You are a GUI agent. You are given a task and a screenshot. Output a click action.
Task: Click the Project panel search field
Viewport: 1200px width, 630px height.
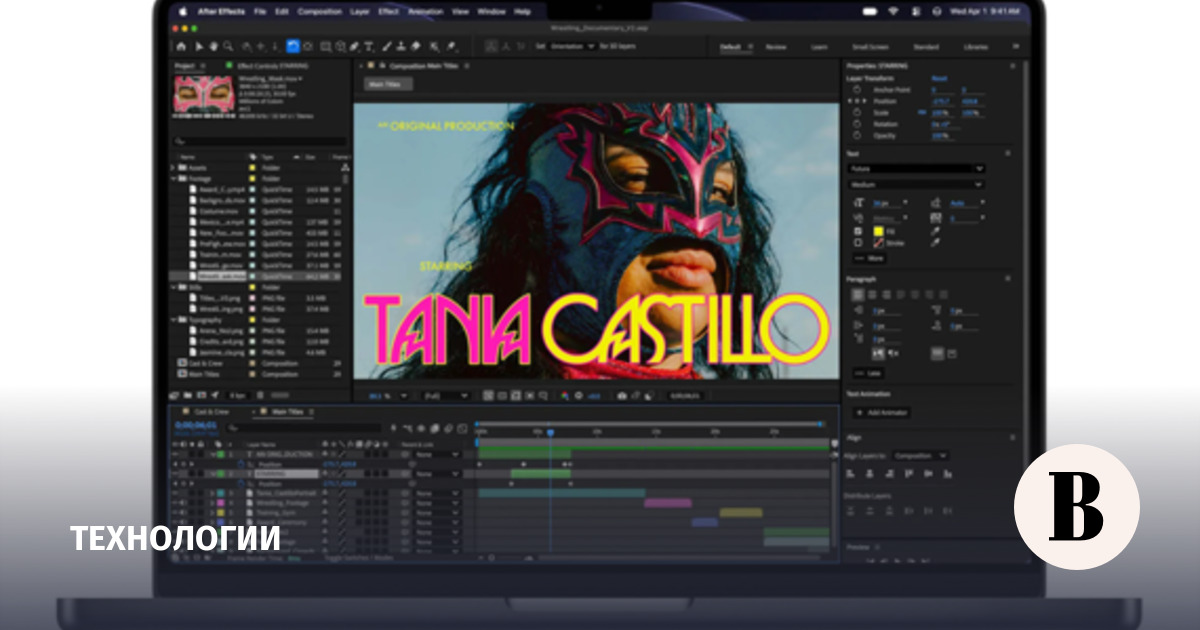click(261, 142)
